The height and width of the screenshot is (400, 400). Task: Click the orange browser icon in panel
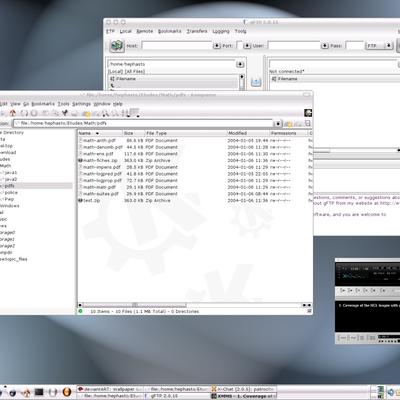point(67,392)
